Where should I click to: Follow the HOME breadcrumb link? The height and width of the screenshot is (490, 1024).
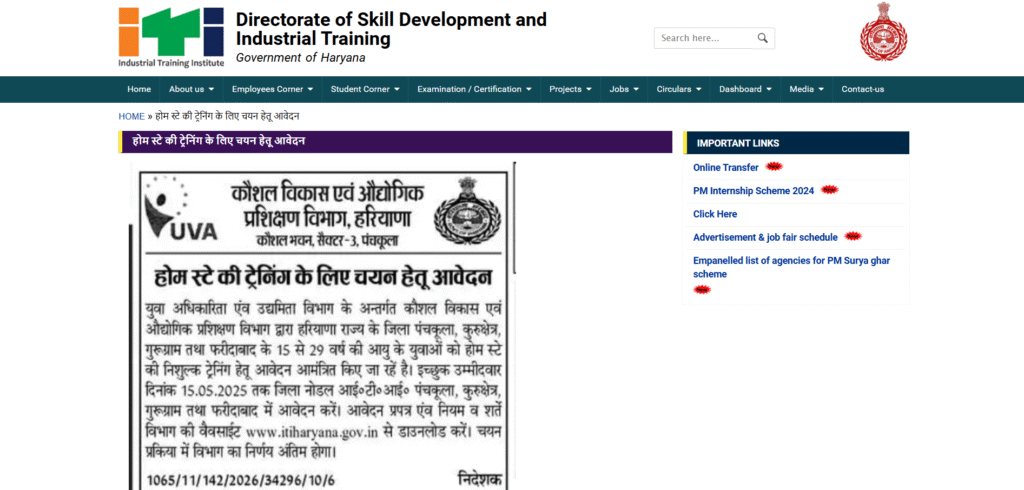tap(131, 116)
